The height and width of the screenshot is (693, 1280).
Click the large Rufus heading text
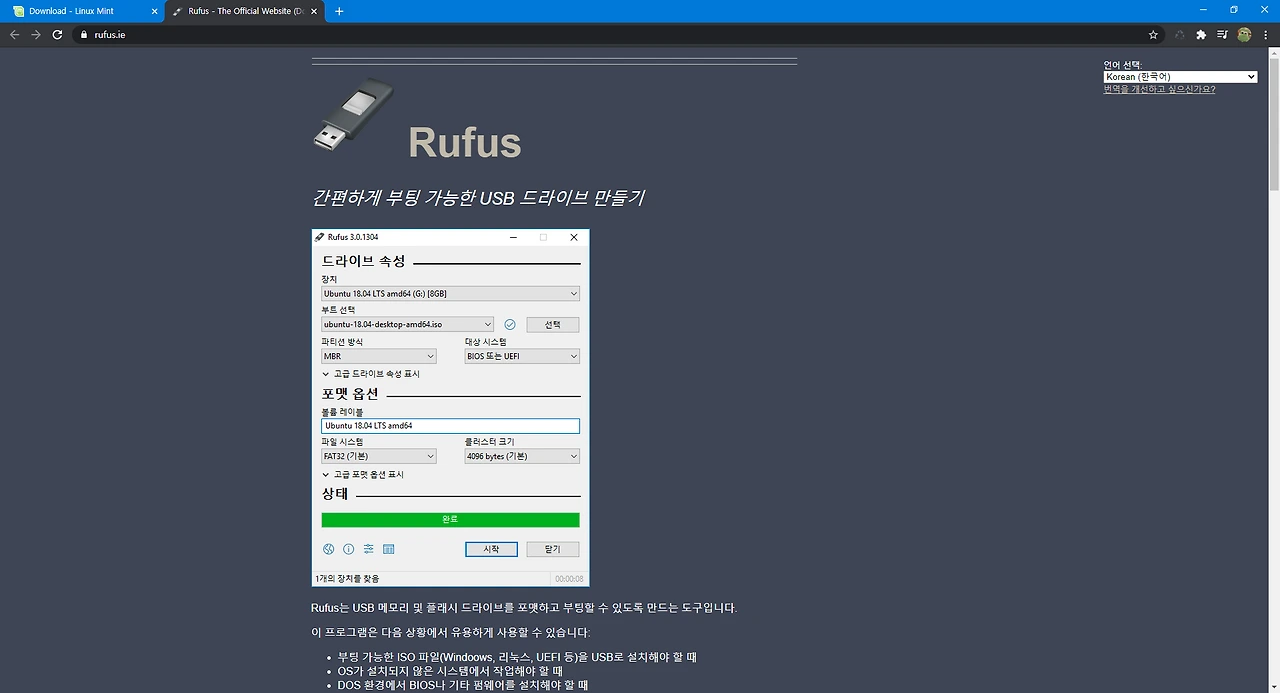click(465, 142)
